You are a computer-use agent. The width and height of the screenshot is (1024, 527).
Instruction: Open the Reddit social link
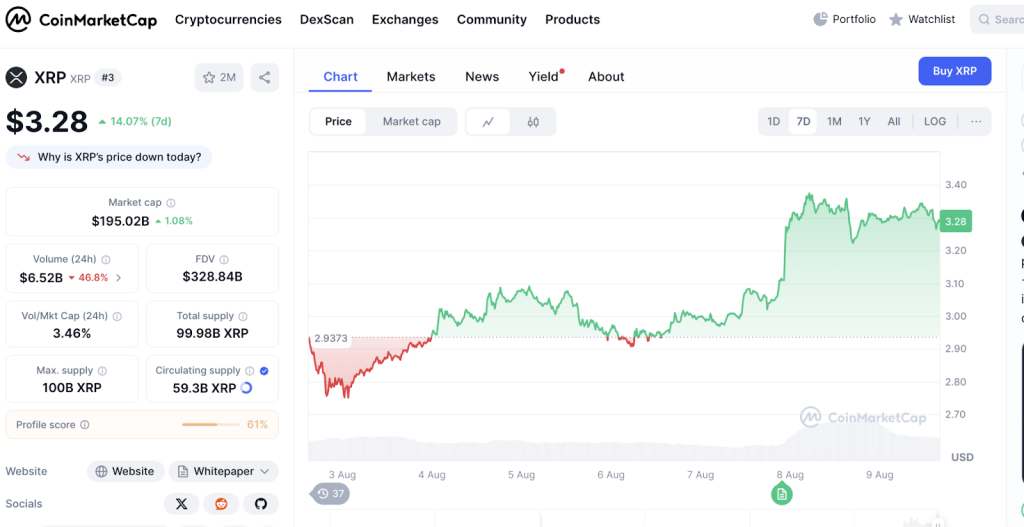coord(221,504)
